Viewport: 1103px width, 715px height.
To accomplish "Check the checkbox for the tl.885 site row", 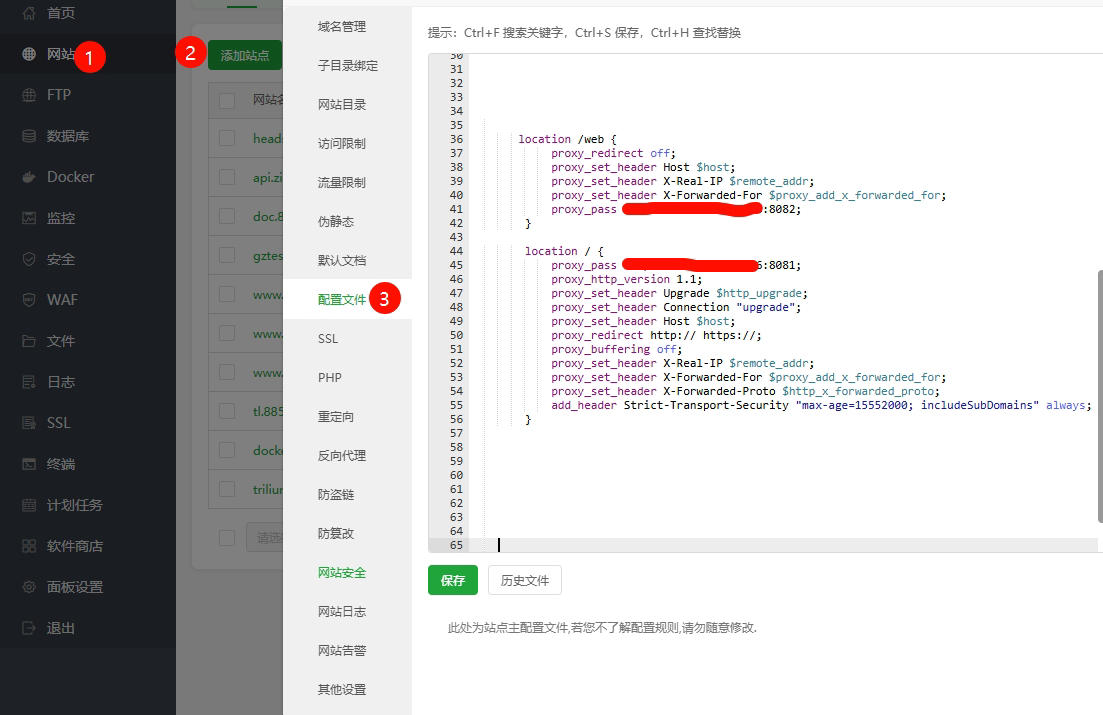I will coord(226,411).
